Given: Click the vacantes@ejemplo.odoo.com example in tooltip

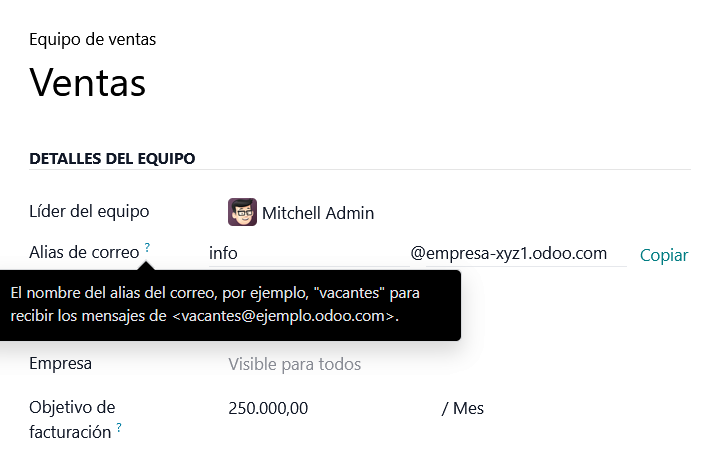Looking at the screenshot, I should tap(283, 316).
